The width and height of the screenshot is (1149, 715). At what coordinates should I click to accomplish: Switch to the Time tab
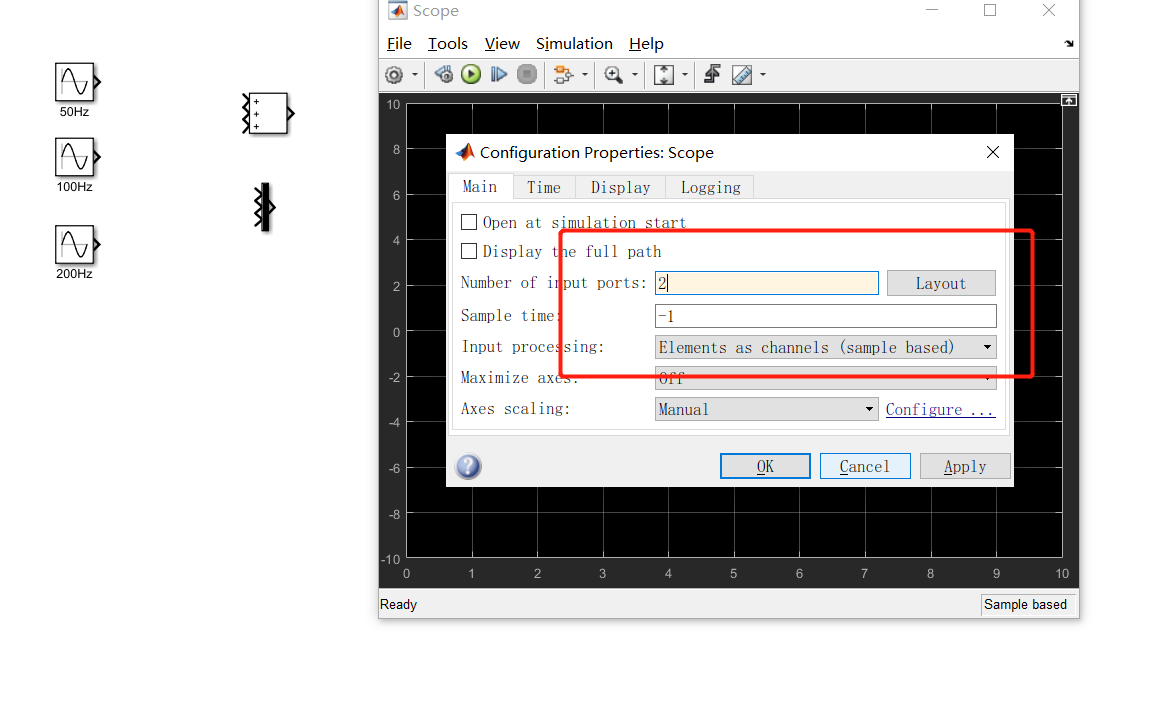544,188
